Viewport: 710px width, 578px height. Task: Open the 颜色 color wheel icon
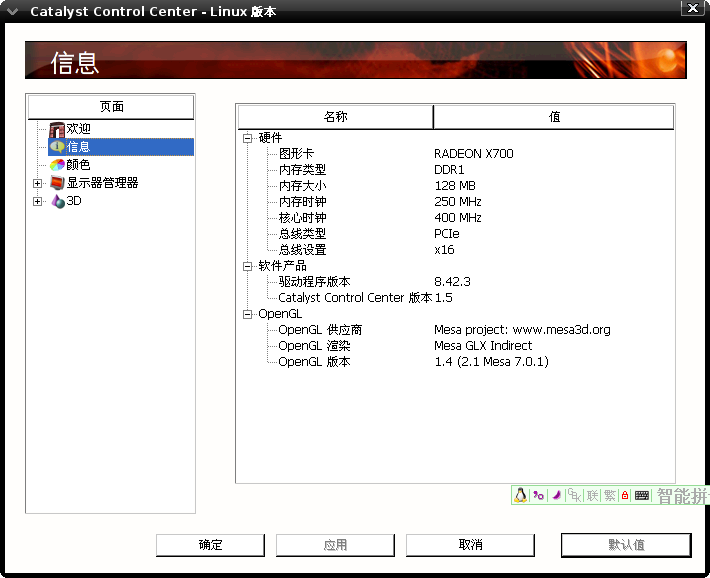pos(57,165)
